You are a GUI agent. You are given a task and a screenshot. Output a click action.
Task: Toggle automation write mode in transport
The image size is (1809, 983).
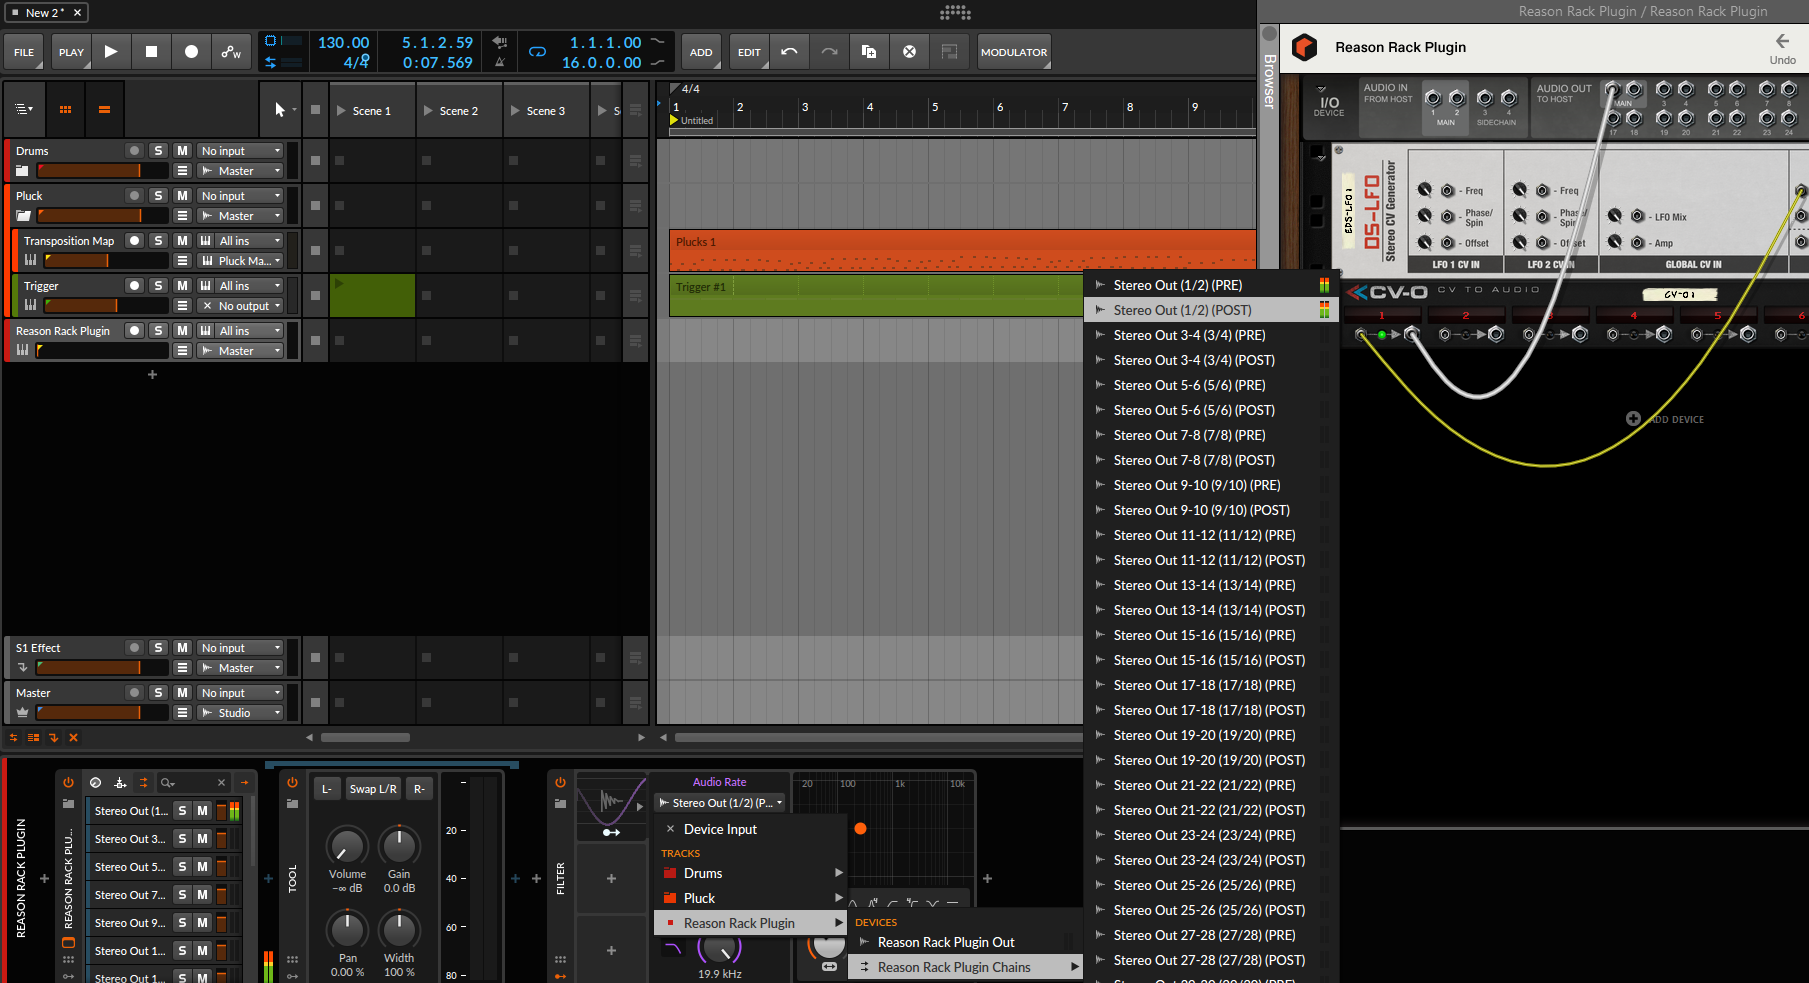pos(231,52)
